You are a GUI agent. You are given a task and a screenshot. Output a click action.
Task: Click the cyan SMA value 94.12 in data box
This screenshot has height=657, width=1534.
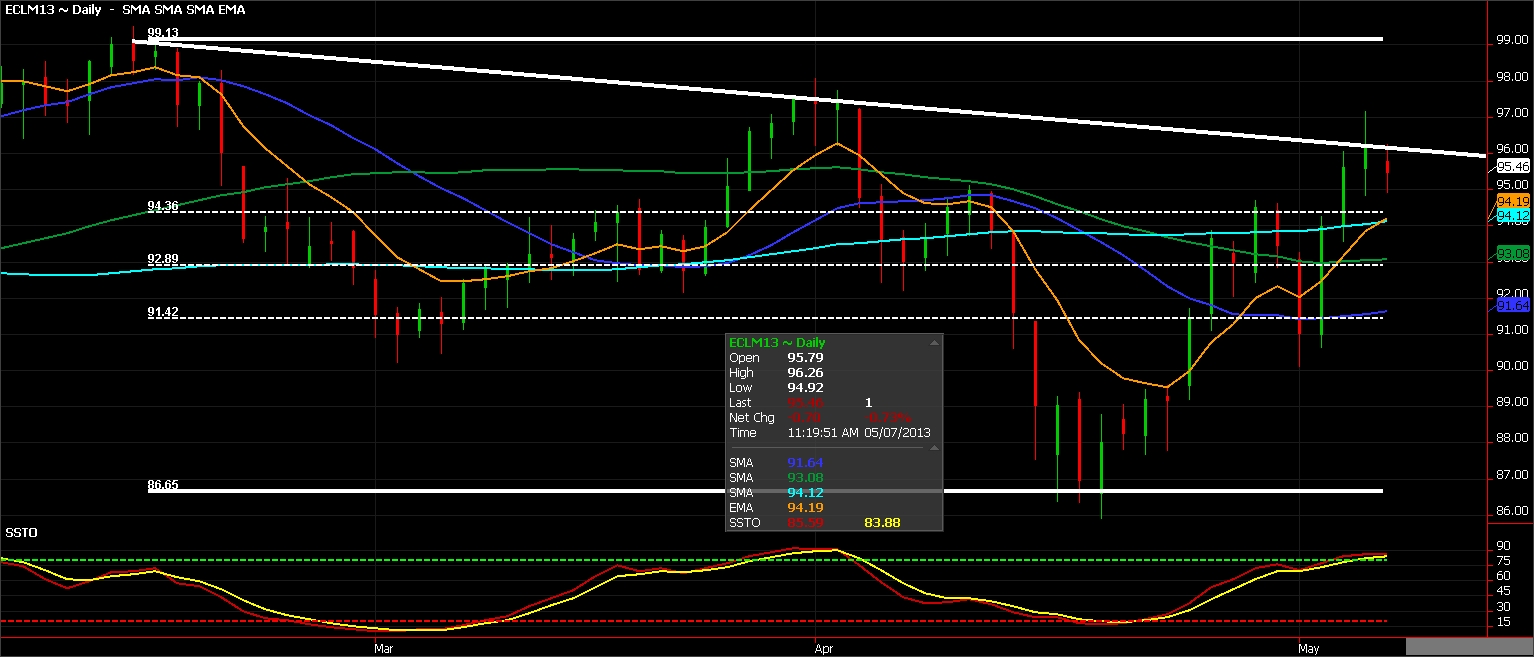805,493
